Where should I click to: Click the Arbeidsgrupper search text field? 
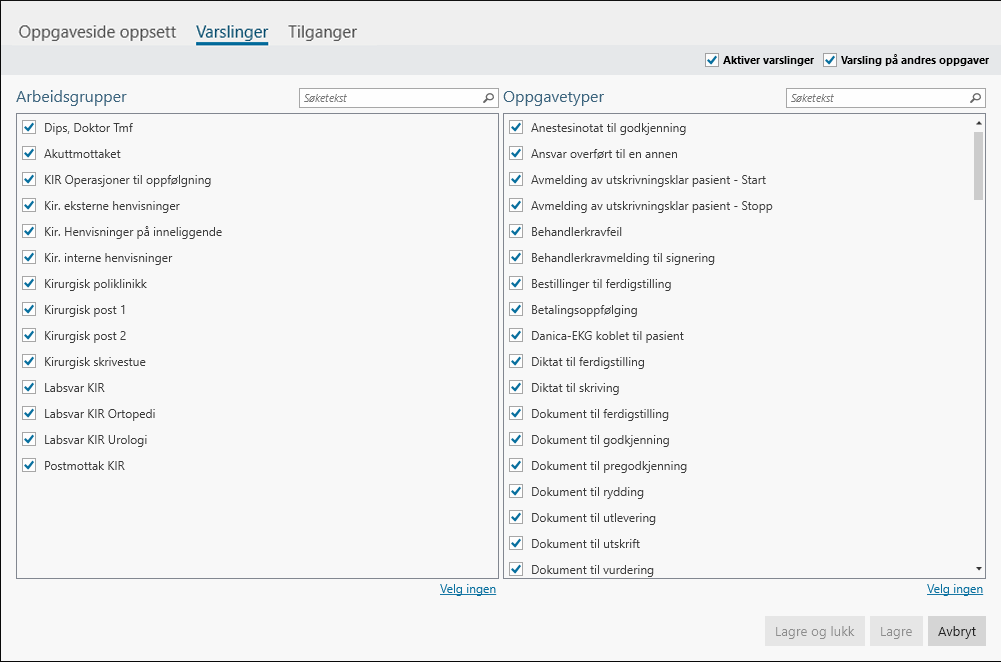click(390, 98)
